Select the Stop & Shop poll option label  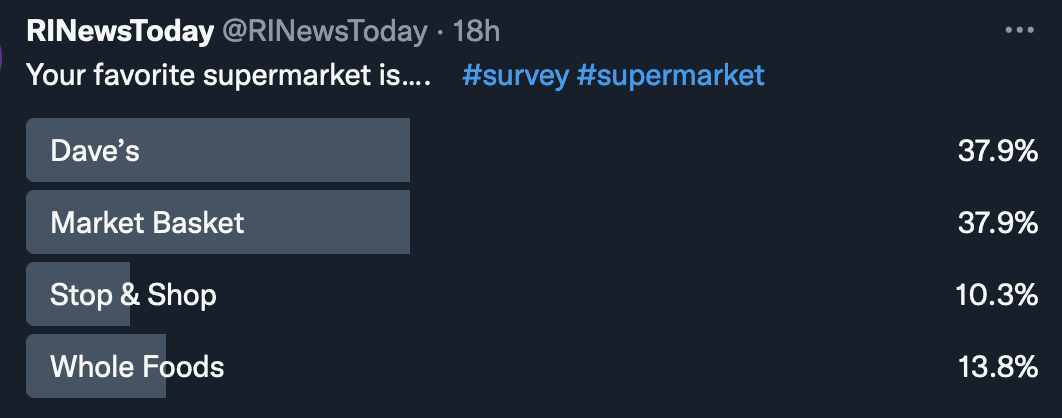tap(133, 294)
